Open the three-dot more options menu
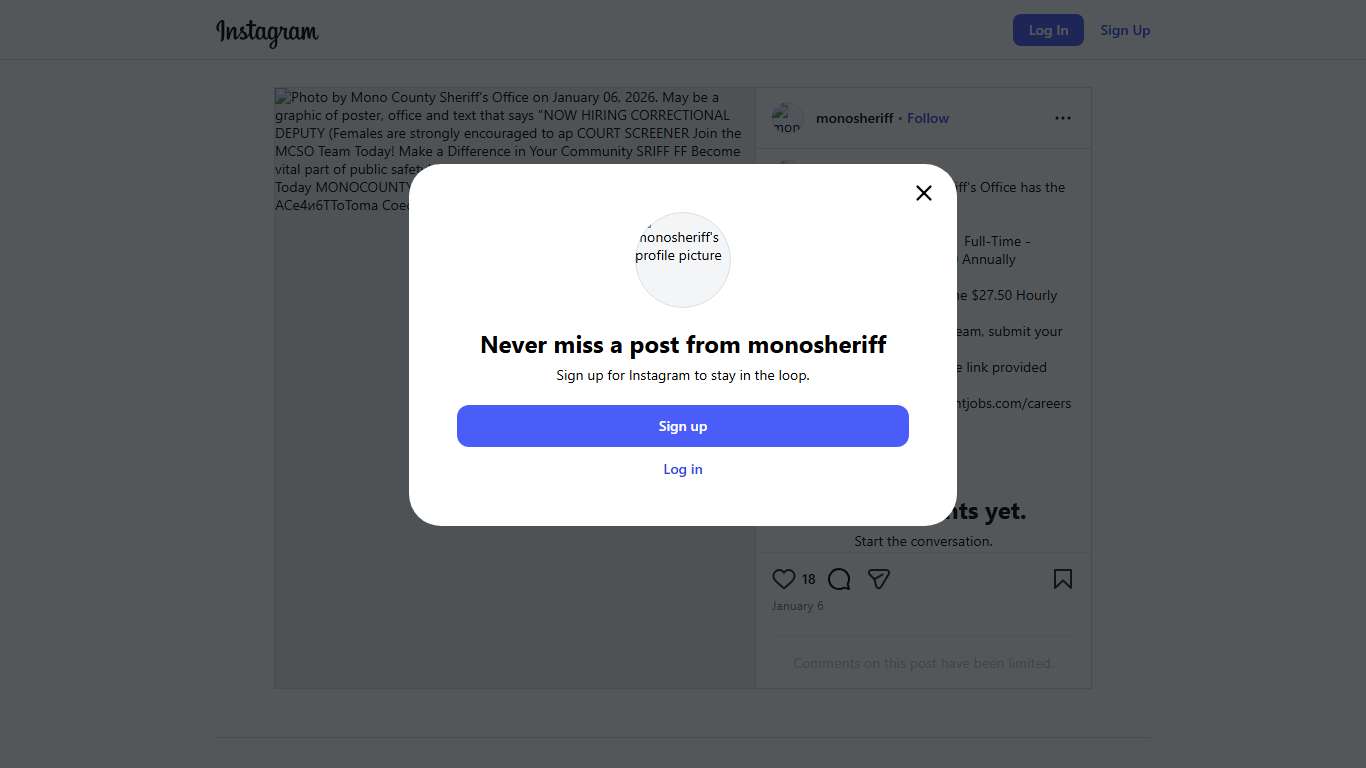The width and height of the screenshot is (1366, 768). coord(1062,118)
